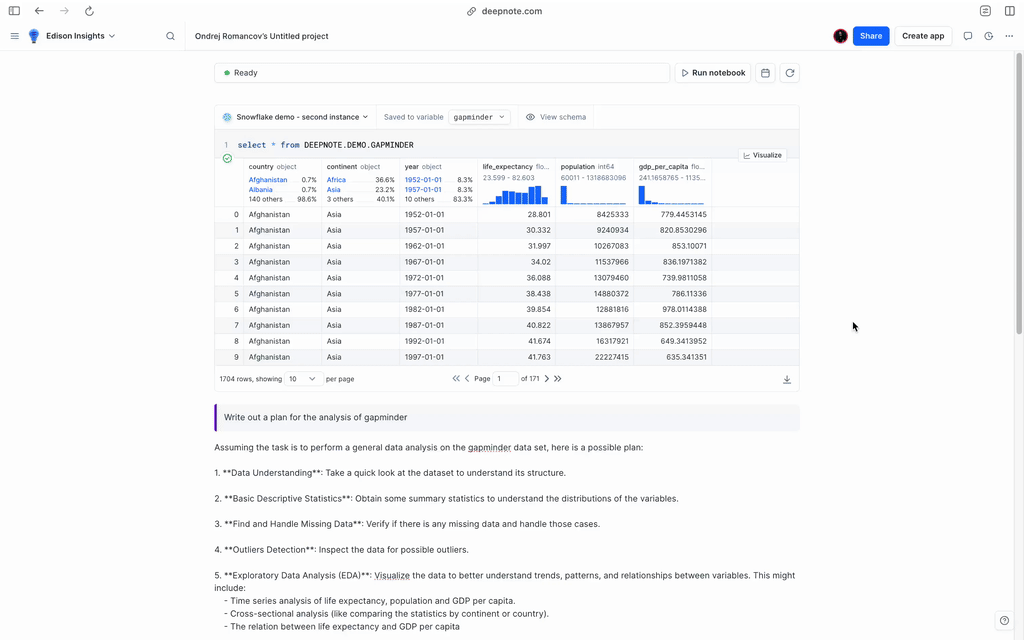
Task: Open the comments icon in header
Action: click(x=968, y=36)
